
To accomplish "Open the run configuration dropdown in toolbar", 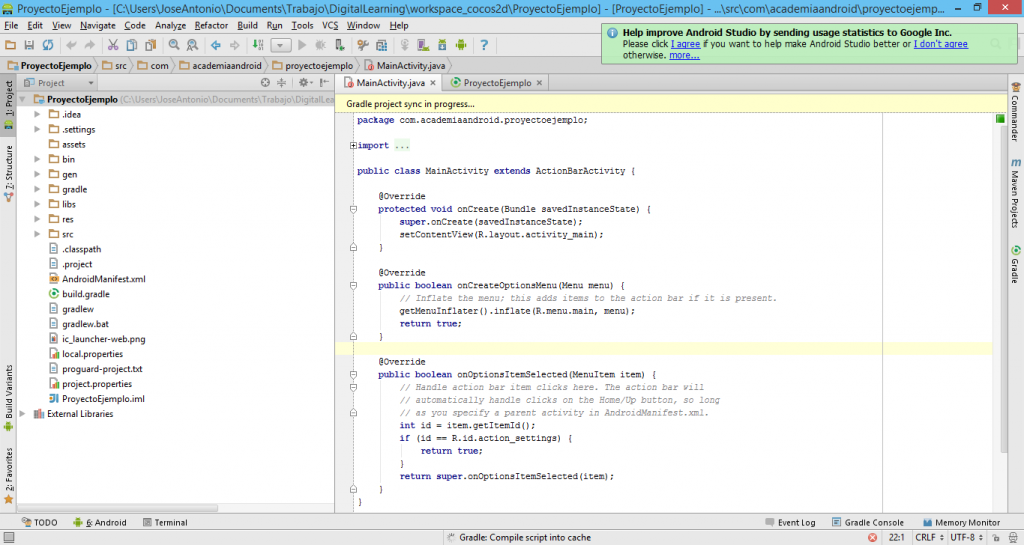I will pyautogui.click(x=281, y=45).
